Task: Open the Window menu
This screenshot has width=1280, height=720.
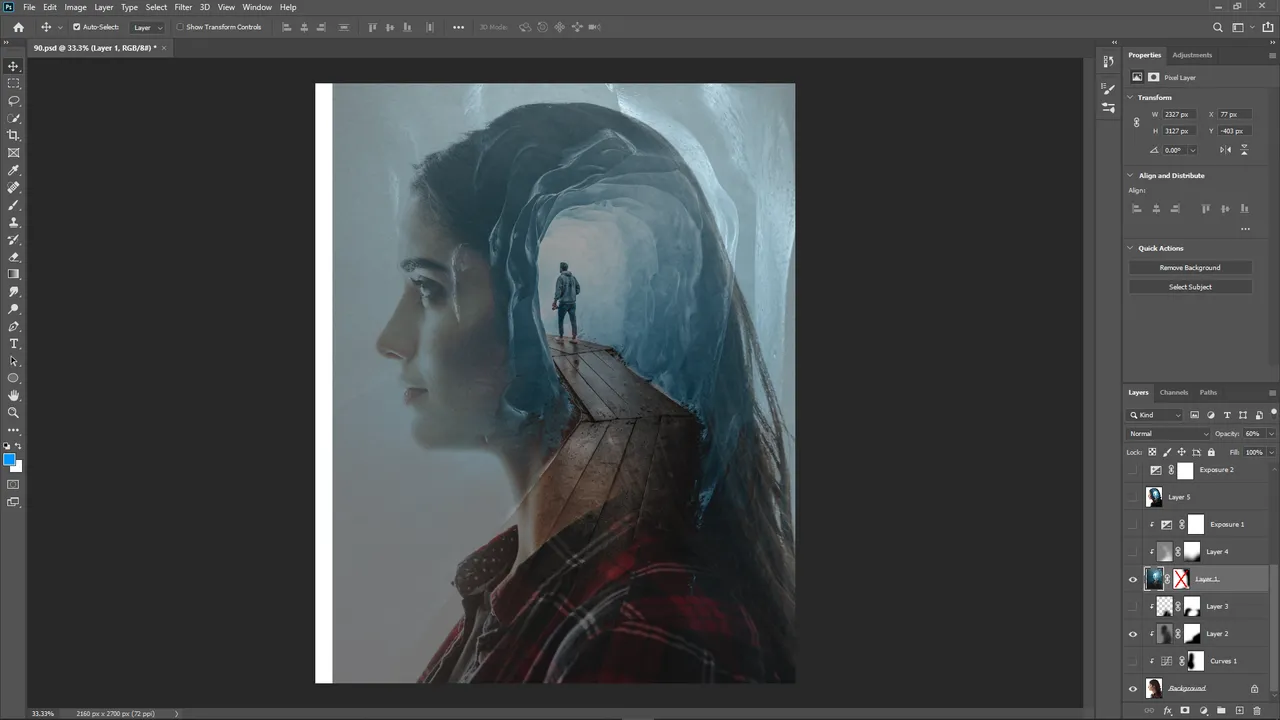Action: pos(257,7)
